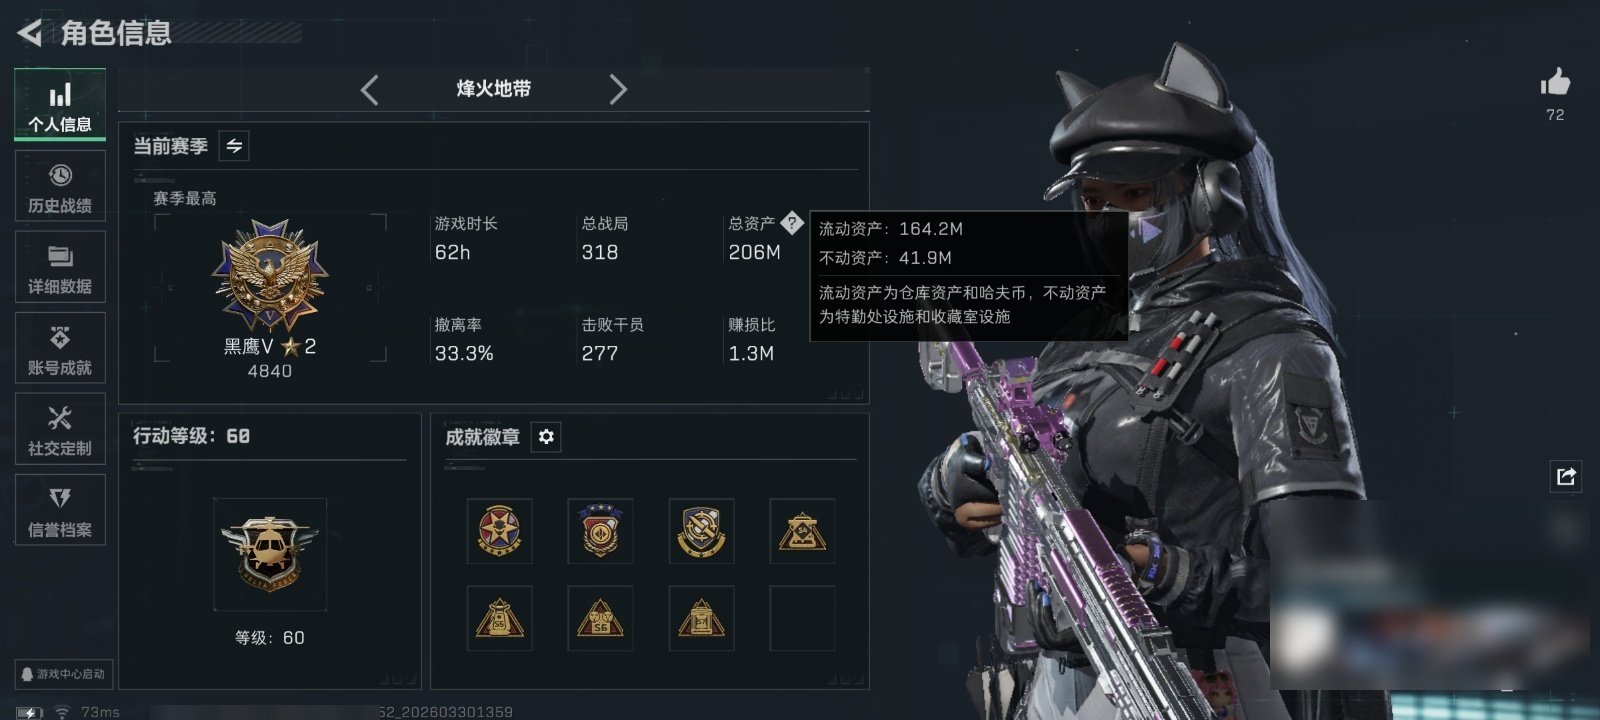This screenshot has width=1600, height=720.
Task: Select the level 60 helicopter badge
Action: point(270,554)
